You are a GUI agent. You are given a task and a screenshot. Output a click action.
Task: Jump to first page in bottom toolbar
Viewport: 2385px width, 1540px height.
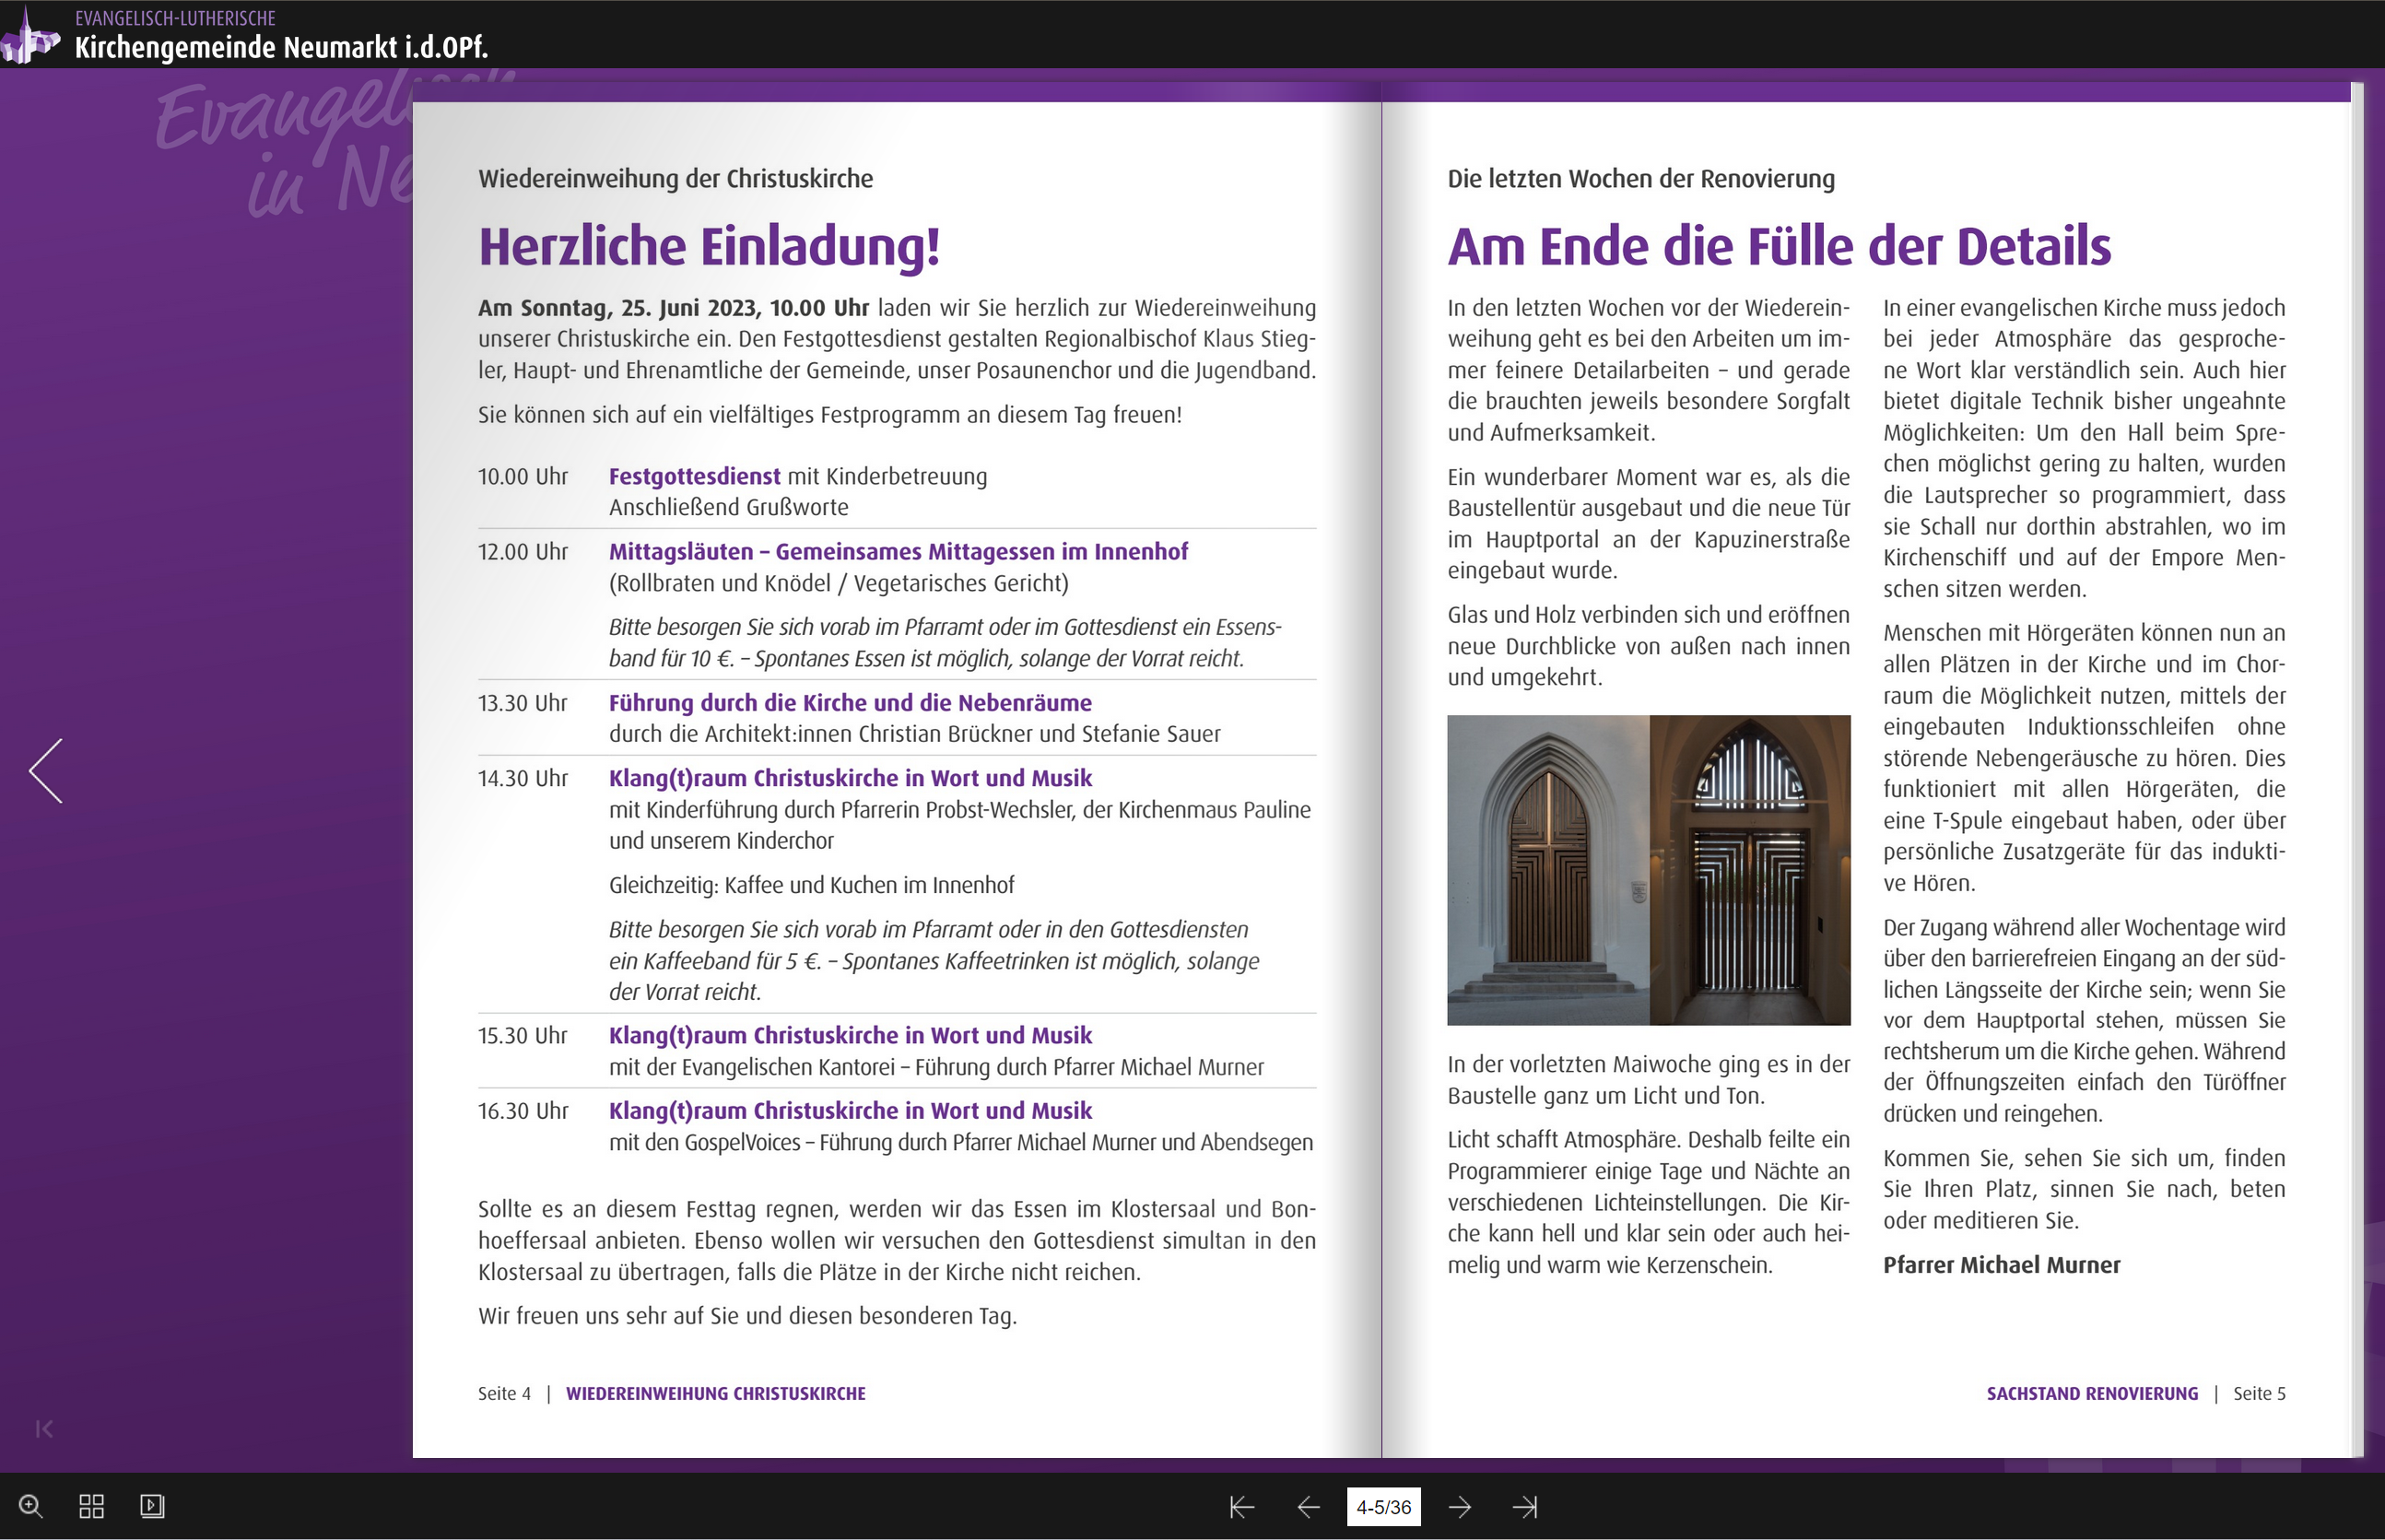tap(1241, 1507)
